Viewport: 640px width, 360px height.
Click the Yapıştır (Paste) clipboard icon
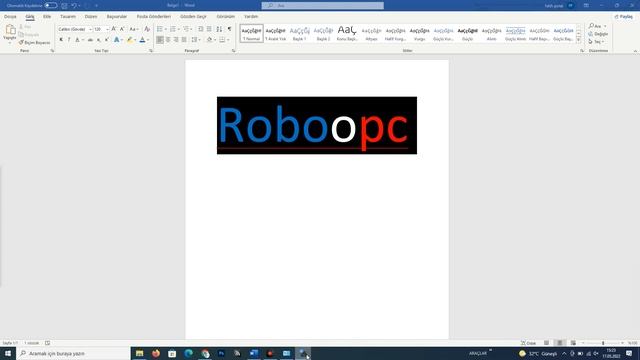tap(10, 30)
